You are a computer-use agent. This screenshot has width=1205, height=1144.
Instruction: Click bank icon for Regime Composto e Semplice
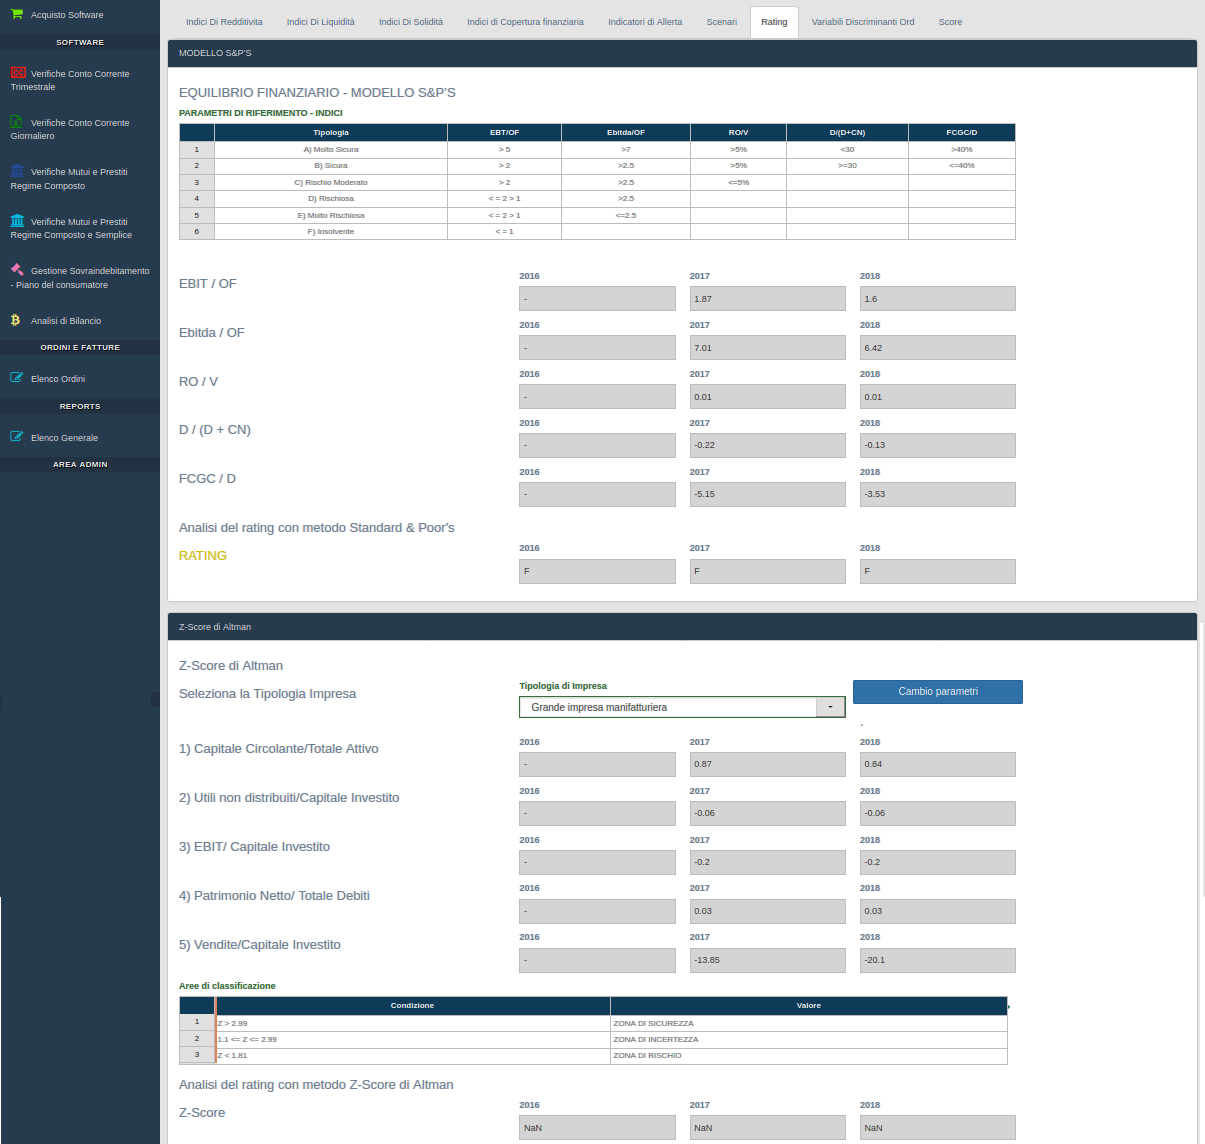17,221
